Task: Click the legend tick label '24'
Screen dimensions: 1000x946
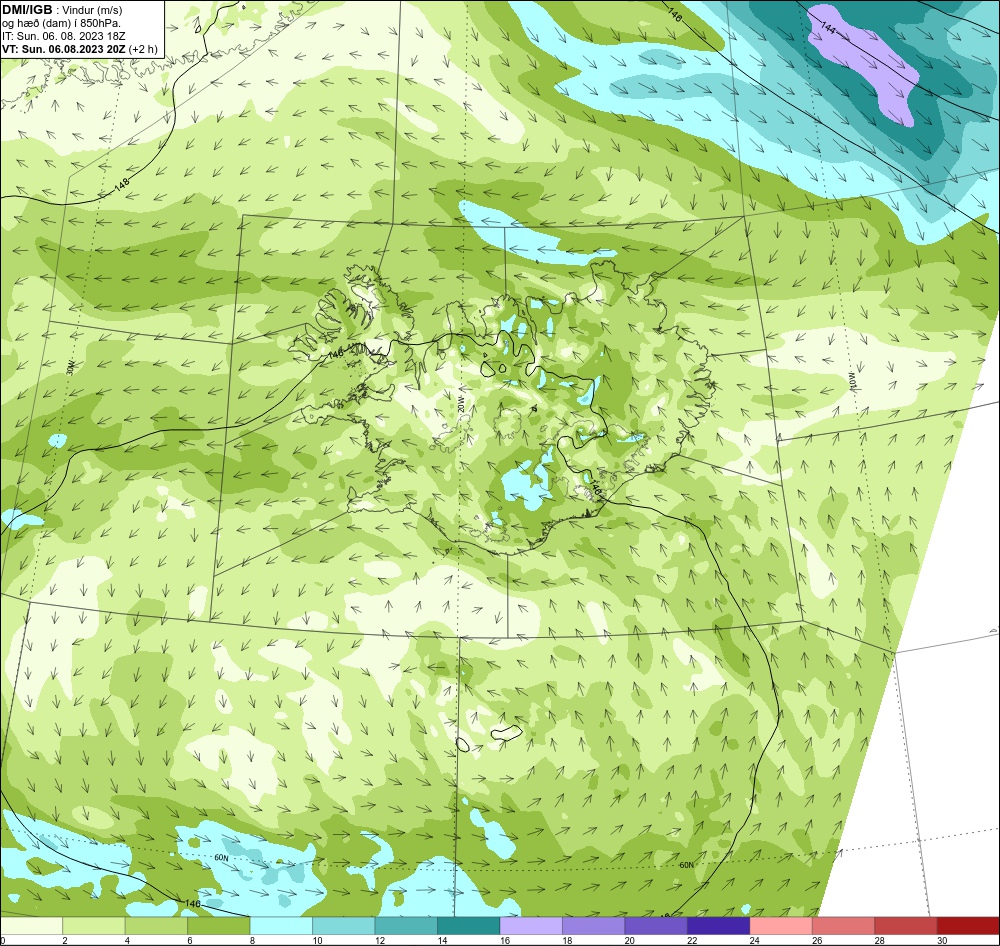Action: point(754,940)
